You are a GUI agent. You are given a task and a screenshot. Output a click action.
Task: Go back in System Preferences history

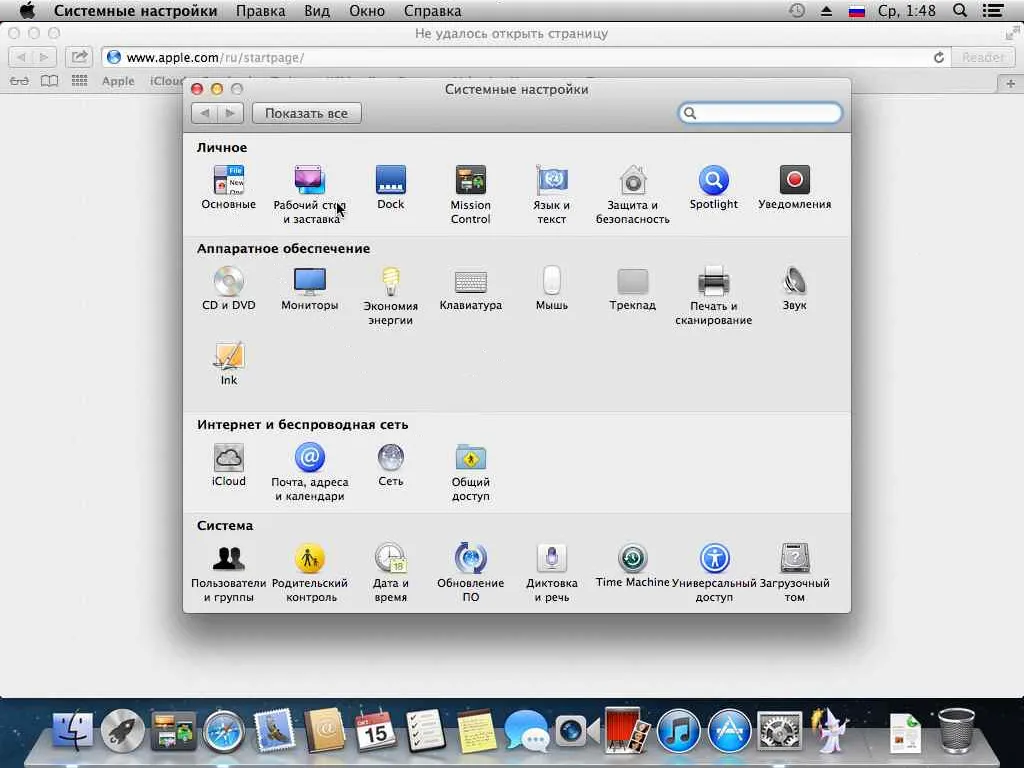pyautogui.click(x=204, y=113)
